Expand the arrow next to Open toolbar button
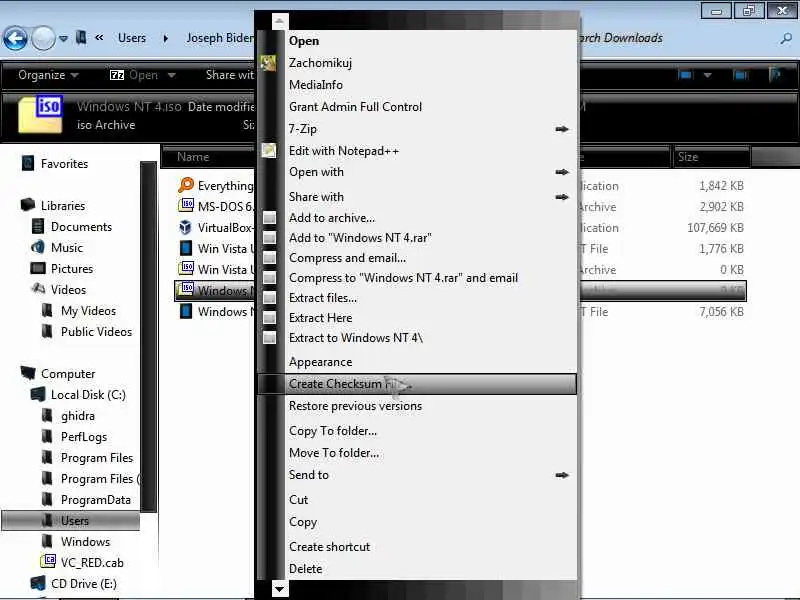Image resolution: width=800 pixels, height=600 pixels. [x=171, y=75]
